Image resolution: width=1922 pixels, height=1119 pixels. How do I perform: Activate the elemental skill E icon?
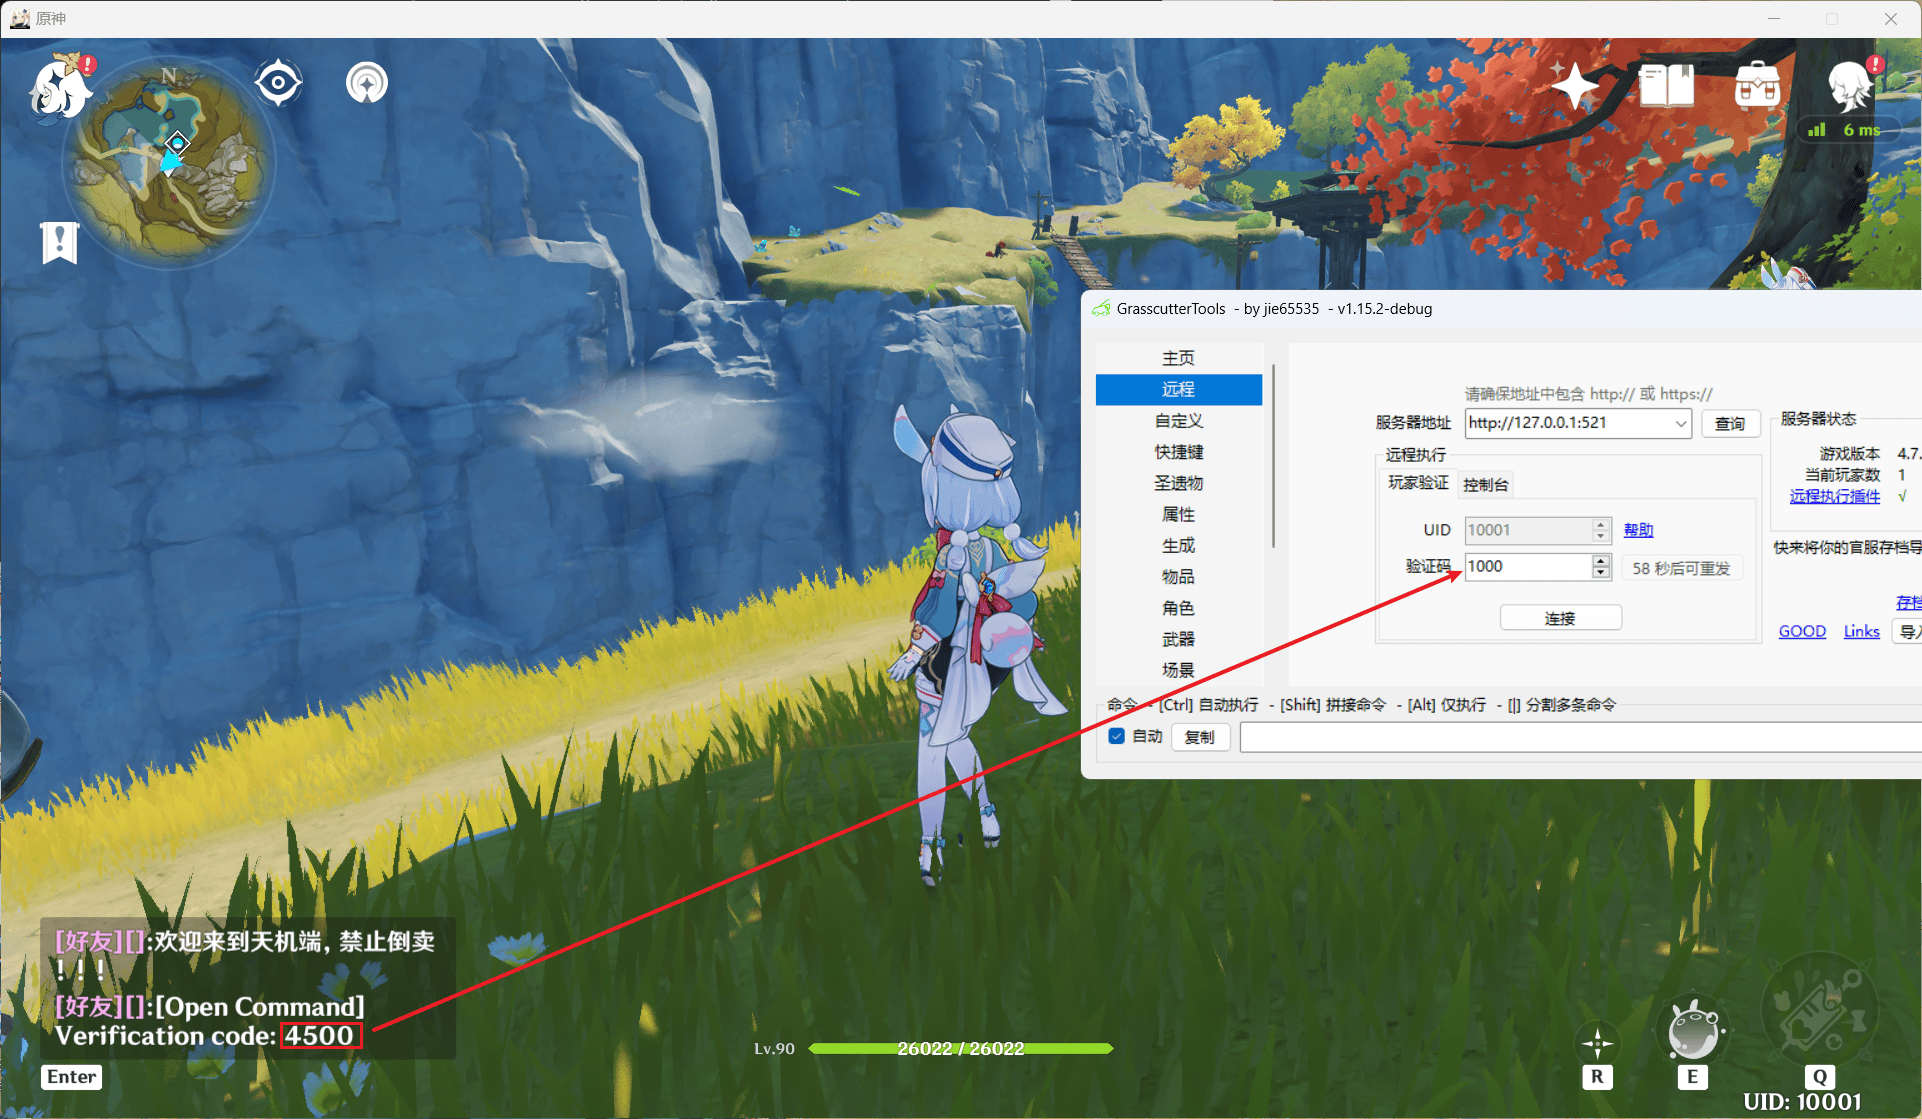[x=1692, y=1030]
